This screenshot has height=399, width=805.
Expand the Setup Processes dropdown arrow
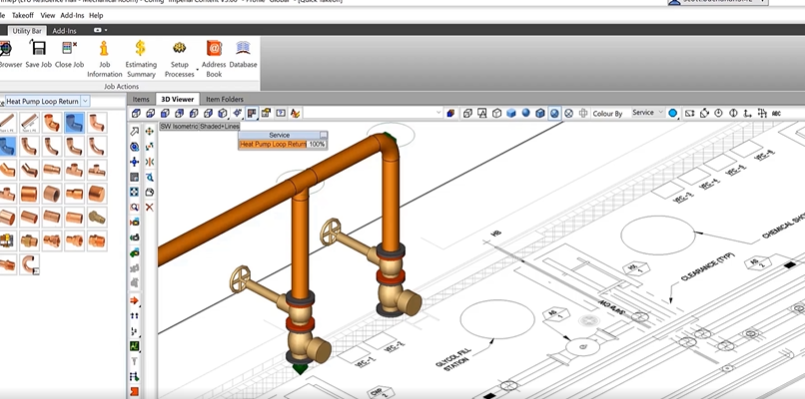(197, 69)
